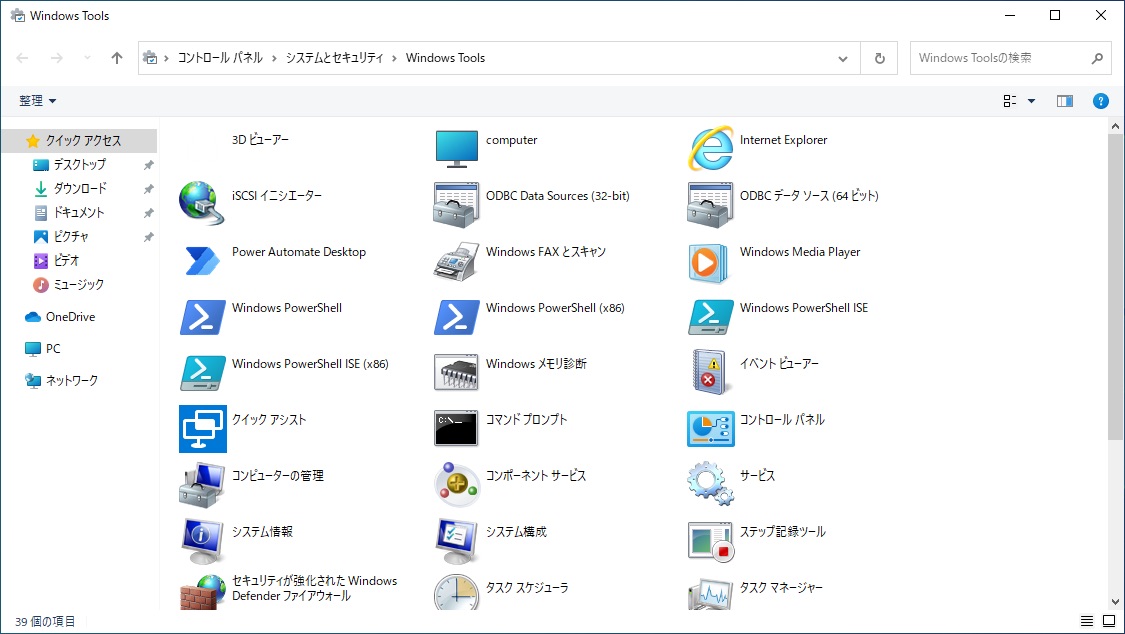
Task: Open the Windows PowerShell ISE icon
Action: (710, 317)
